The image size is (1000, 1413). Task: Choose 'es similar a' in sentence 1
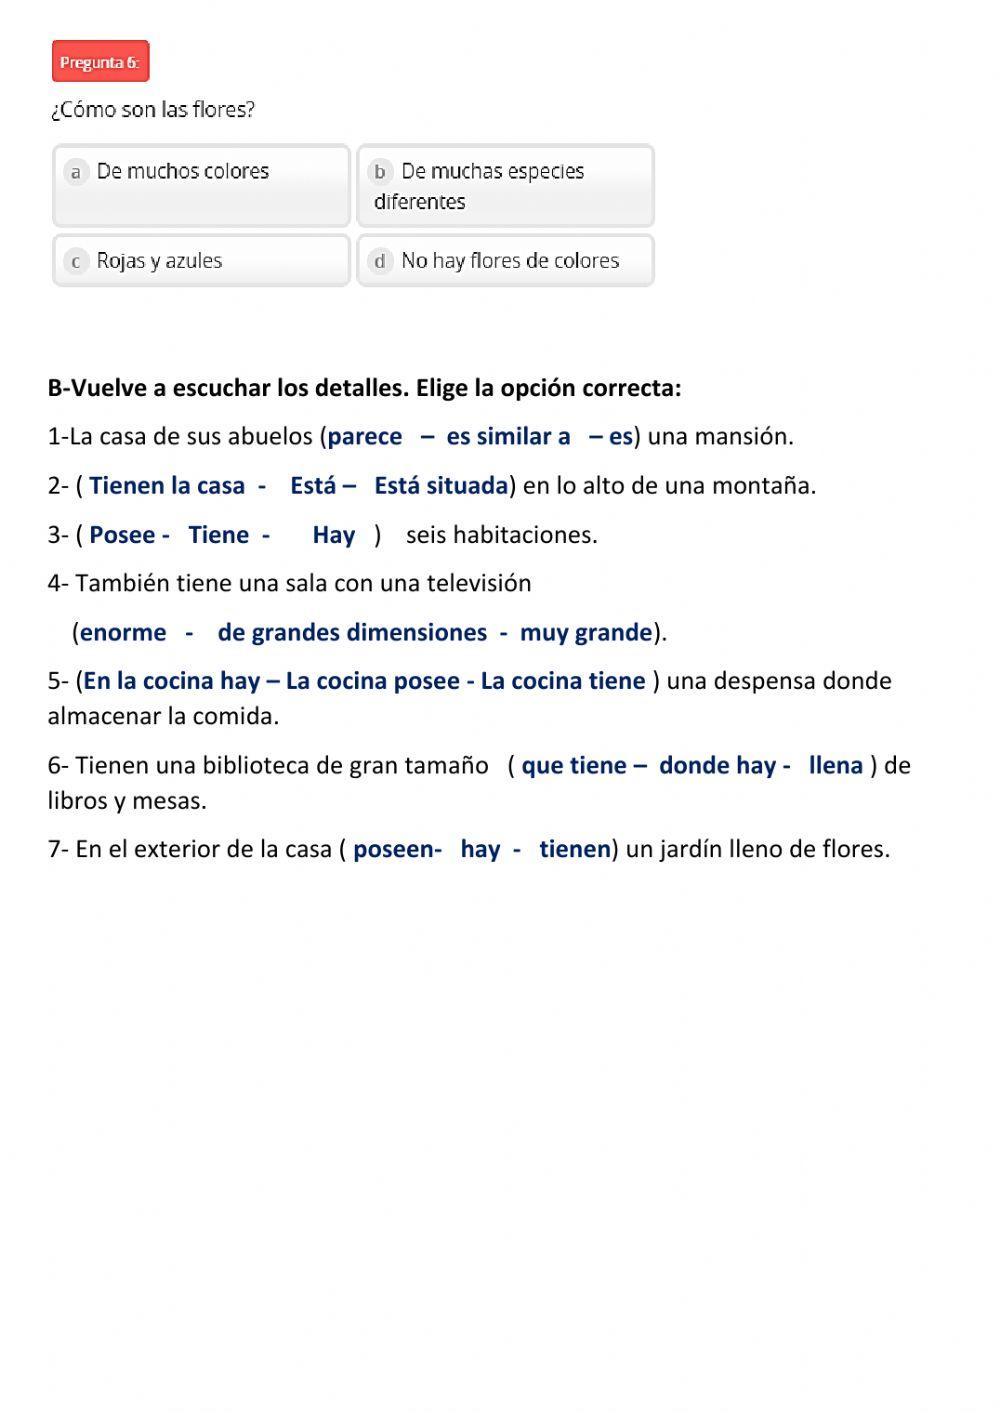[508, 437]
